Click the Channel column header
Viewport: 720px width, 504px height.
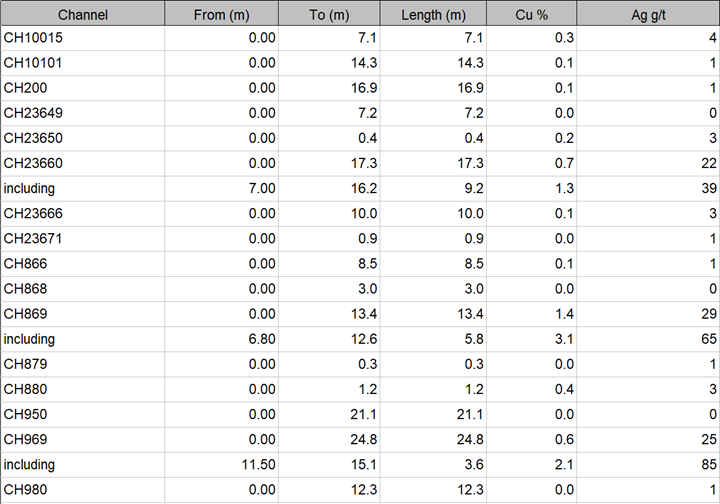pos(82,14)
